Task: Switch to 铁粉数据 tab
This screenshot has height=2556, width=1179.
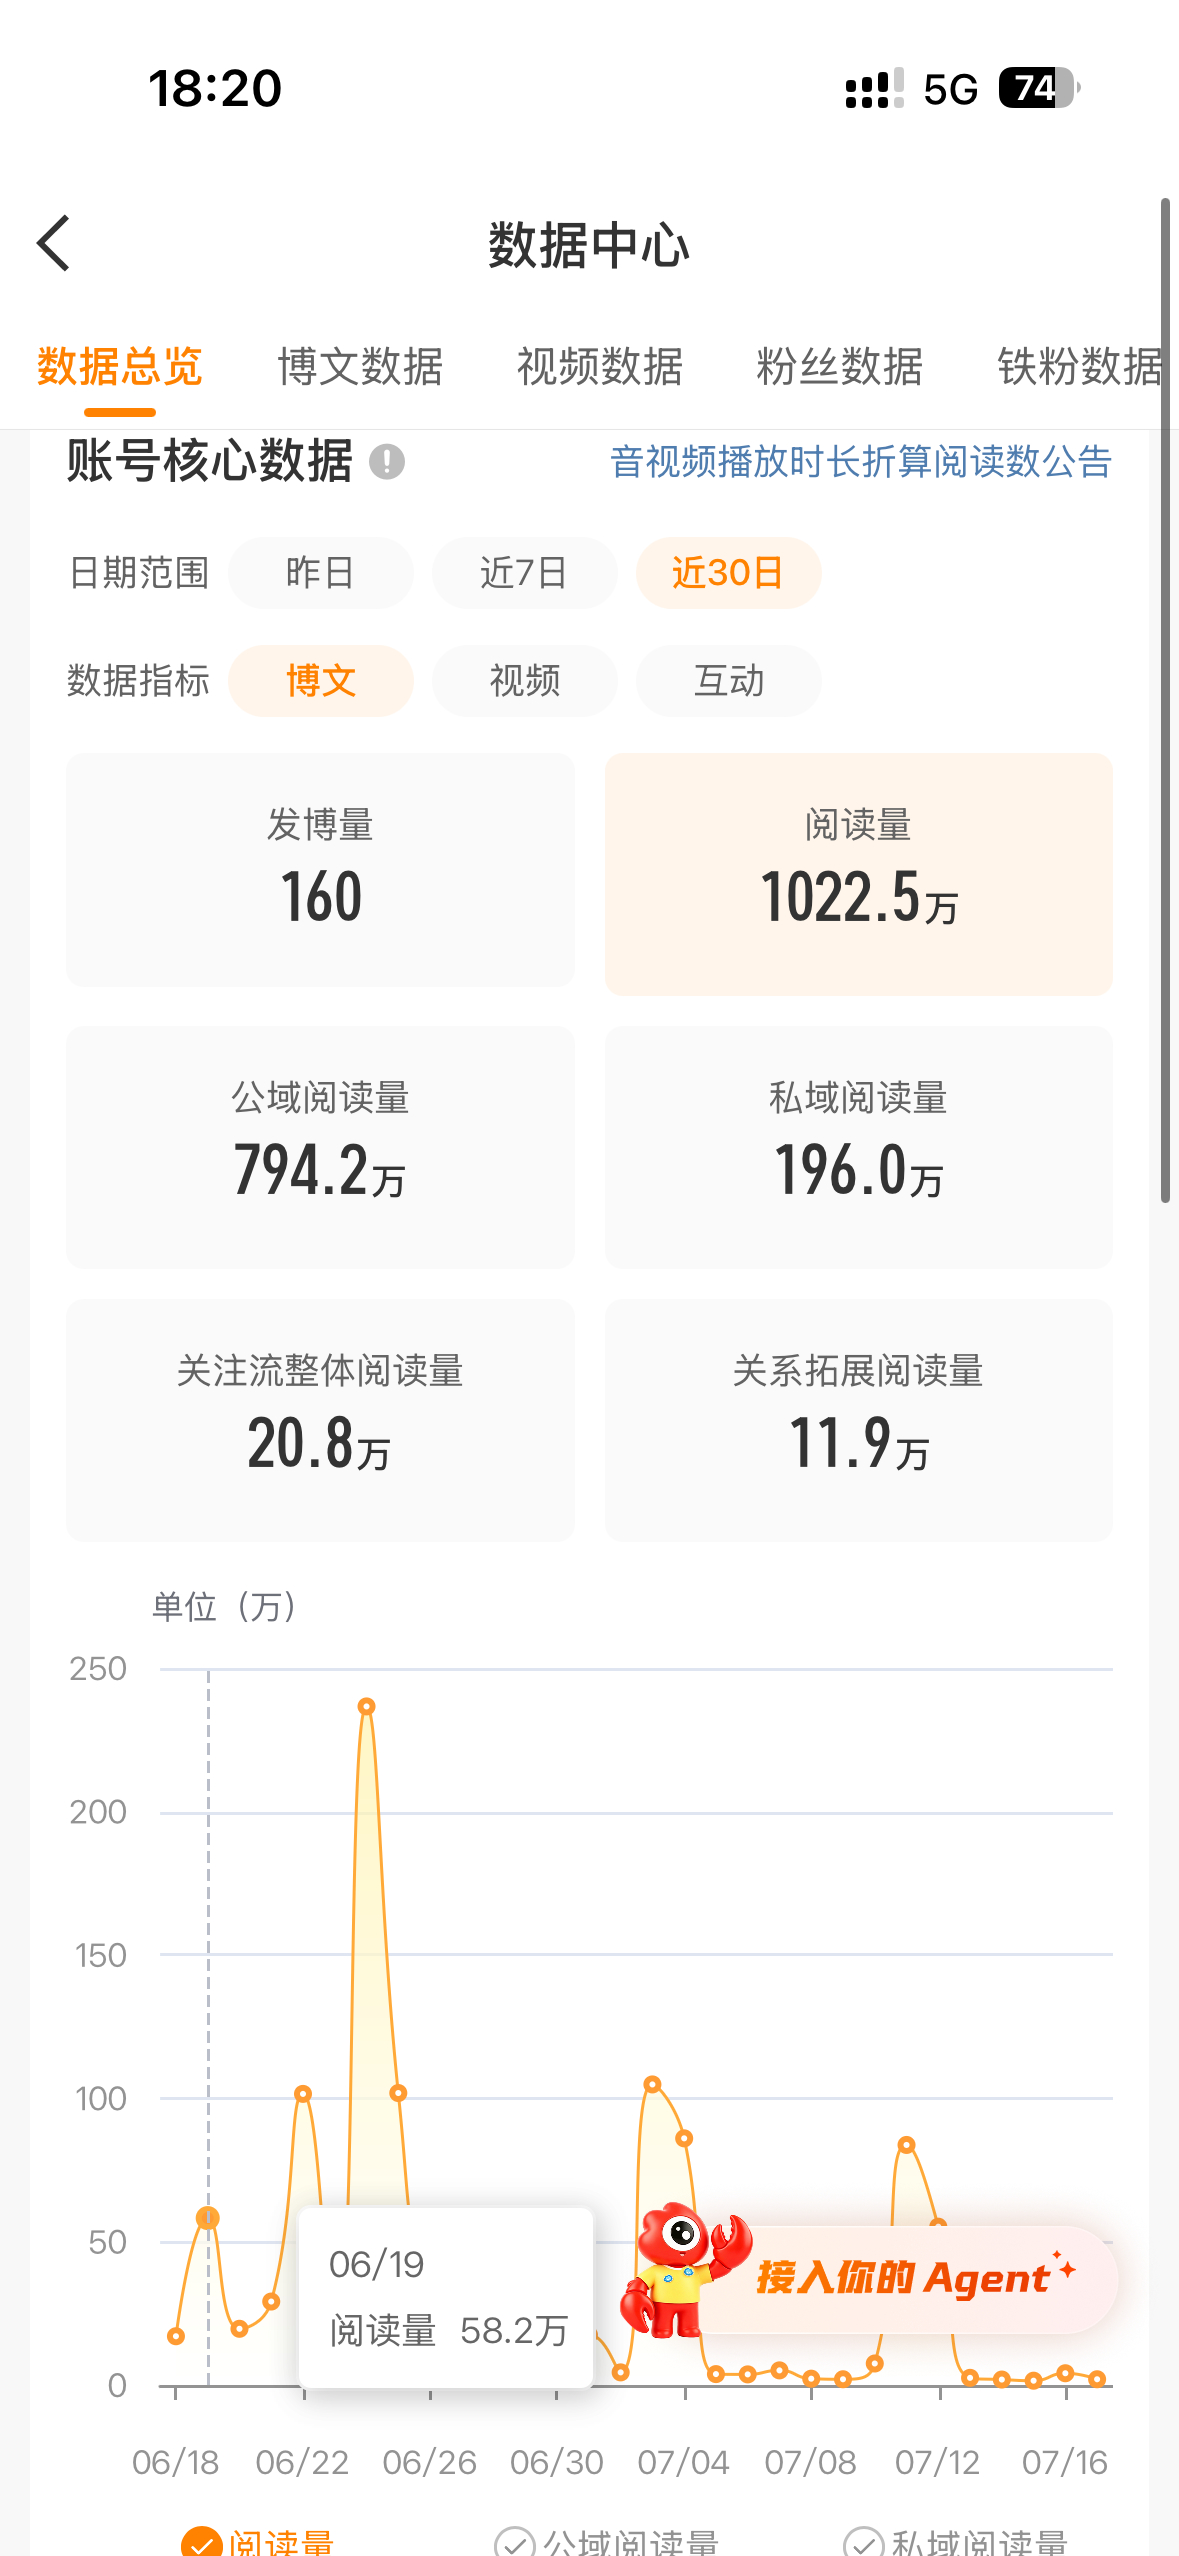Action: click(1080, 367)
